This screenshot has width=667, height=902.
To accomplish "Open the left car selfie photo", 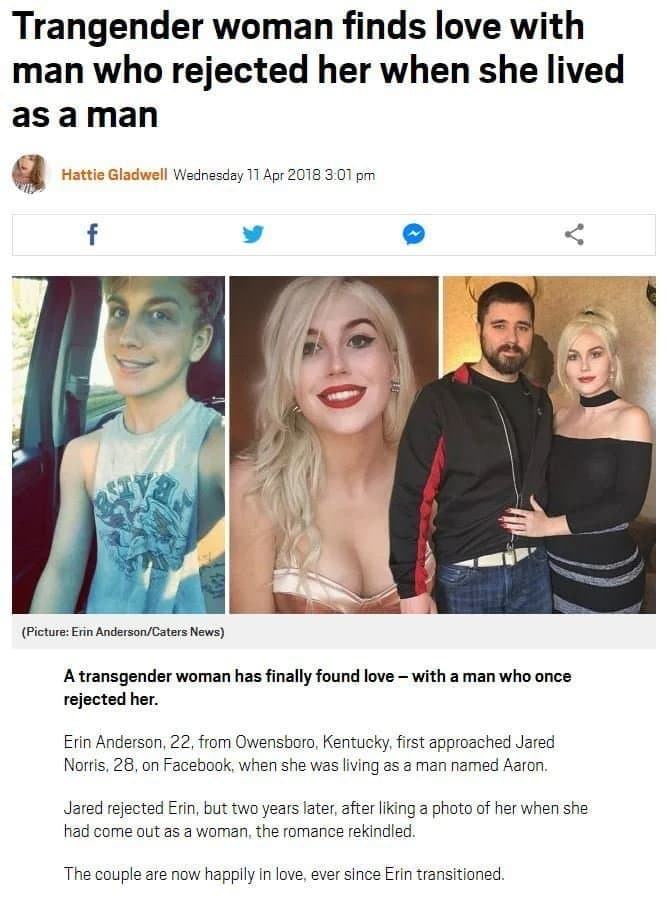I will 119,445.
